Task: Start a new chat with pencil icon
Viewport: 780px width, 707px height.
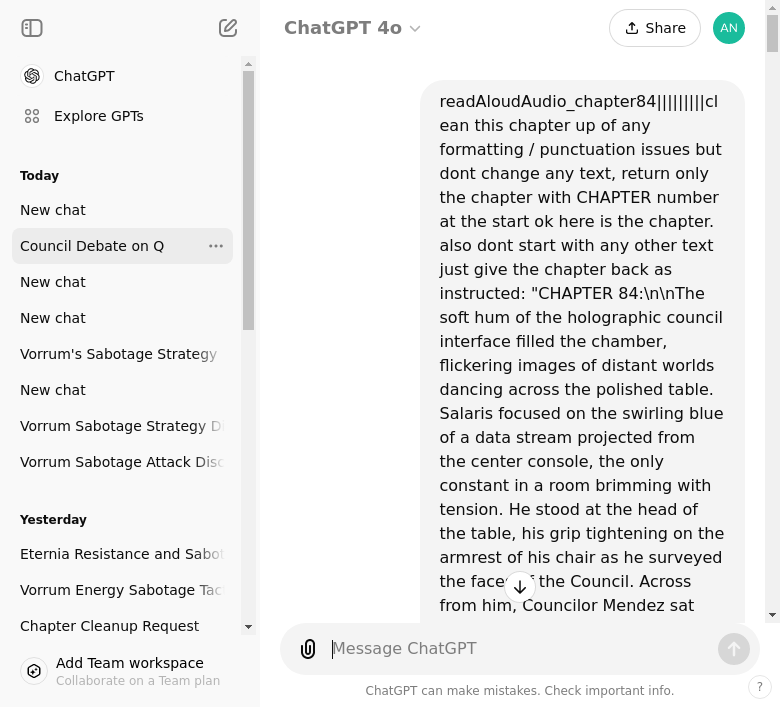Action: [228, 28]
